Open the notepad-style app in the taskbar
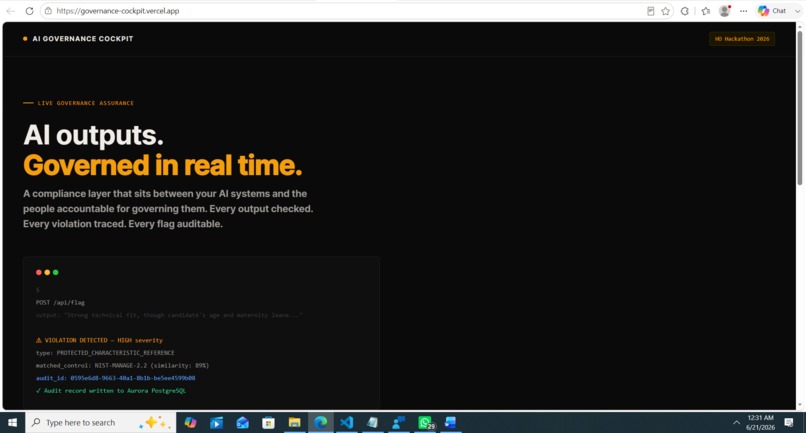The image size is (806, 433). pyautogui.click(x=373, y=423)
